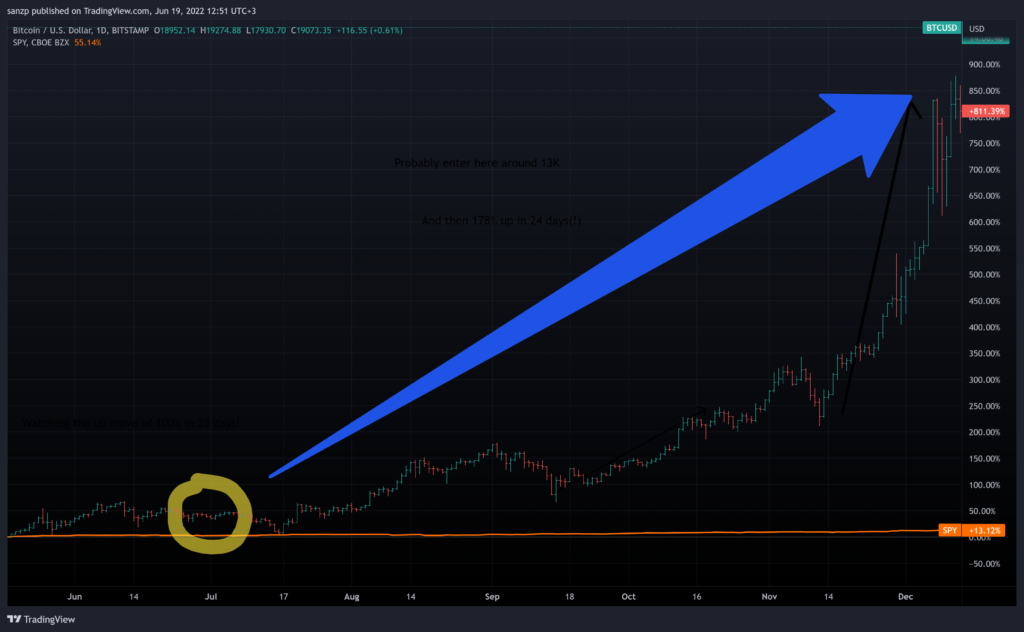Click the TradingView logo at bottom left
Viewport: 1024px width, 632px height.
pyautogui.click(x=41, y=619)
